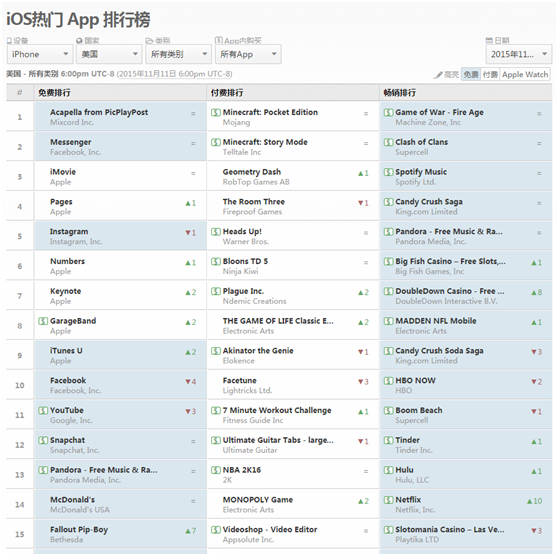Image resolution: width=558 pixels, height=556 pixels.
Task: Open the Instagram app link
Action: [69, 231]
